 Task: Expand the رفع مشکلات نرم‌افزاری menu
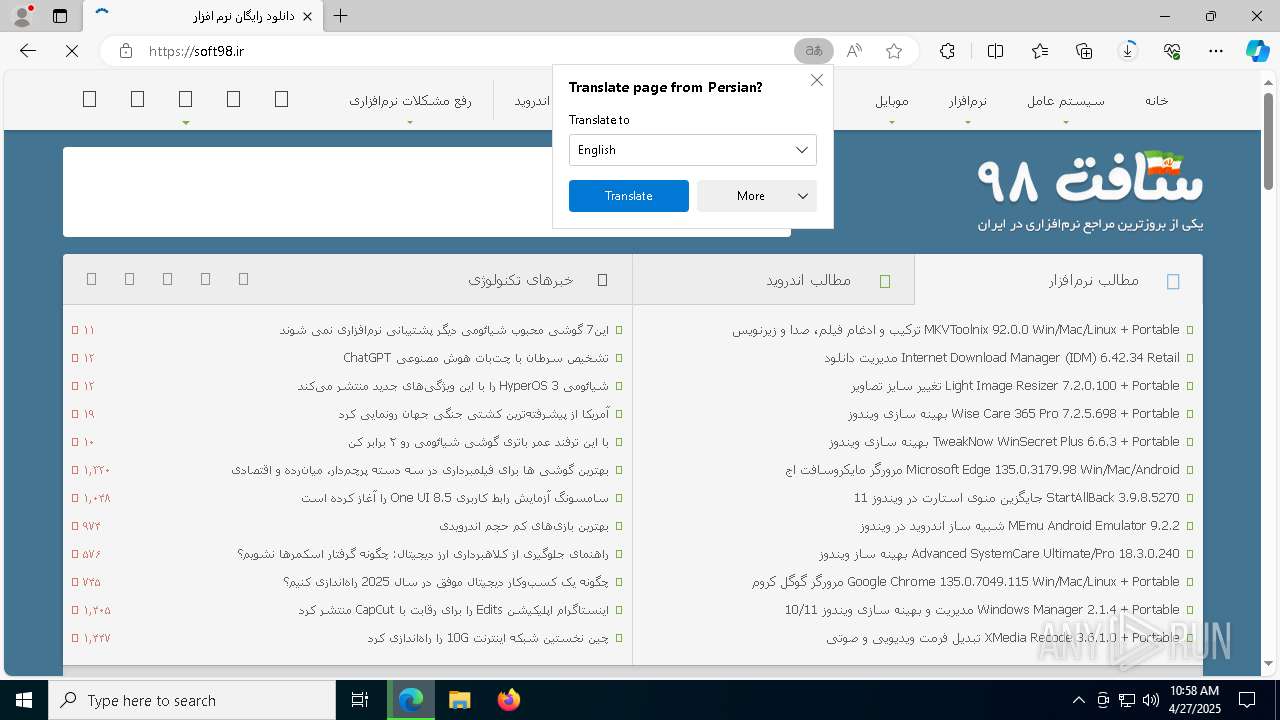pos(410,101)
